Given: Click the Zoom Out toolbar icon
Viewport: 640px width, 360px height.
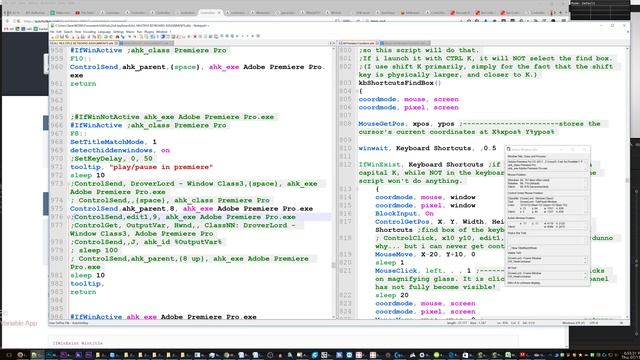Looking at the screenshot, I should tap(135, 36).
